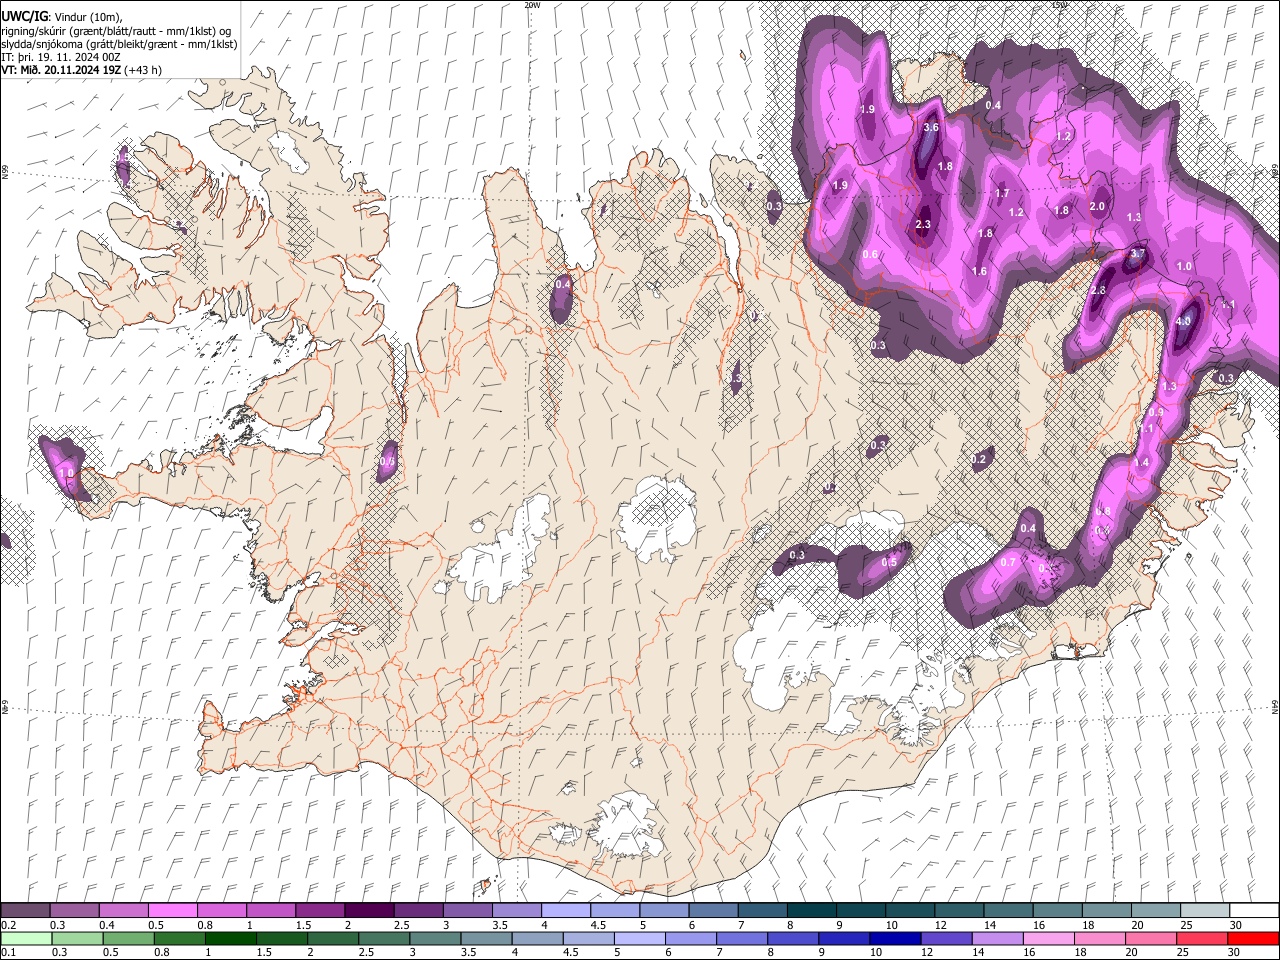Click the initial time line IT: þri. 19. 11. 2024 00Z
The image size is (1280, 960).
[61, 57]
